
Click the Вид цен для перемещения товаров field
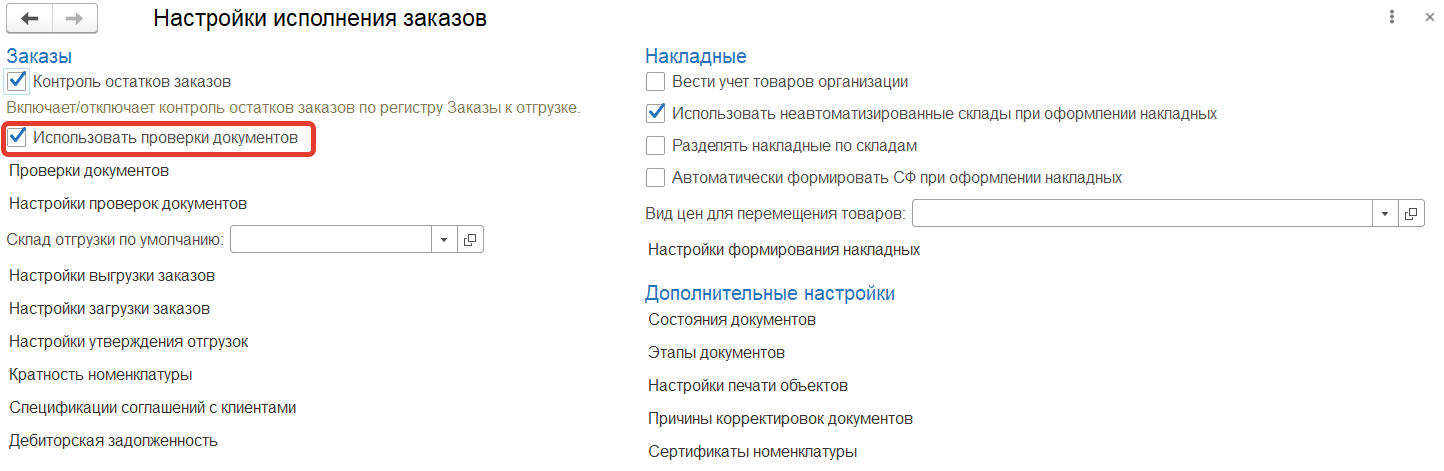click(1142, 214)
